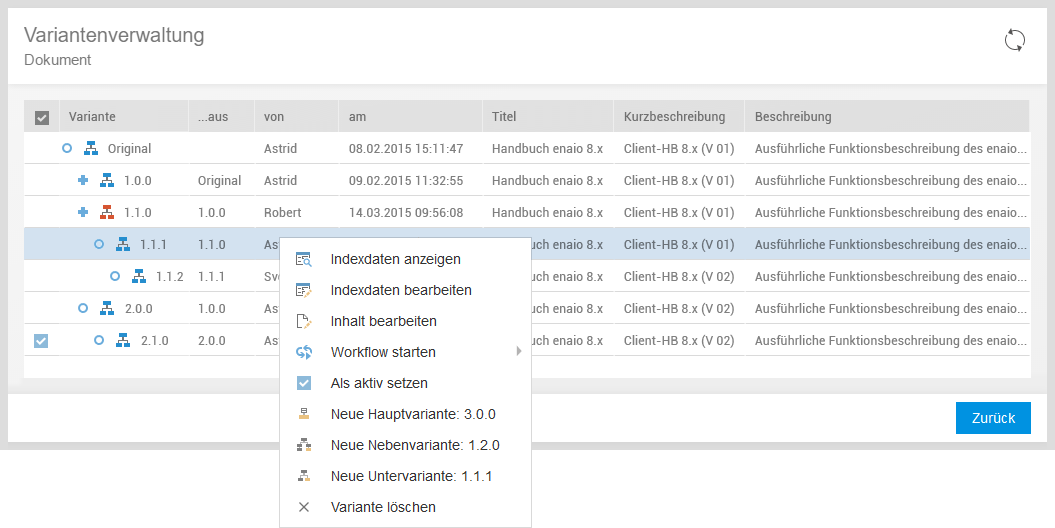This screenshot has width=1055, height=528.
Task: Click the 'Inhalt bearbeiten' document icon
Action: tap(305, 321)
